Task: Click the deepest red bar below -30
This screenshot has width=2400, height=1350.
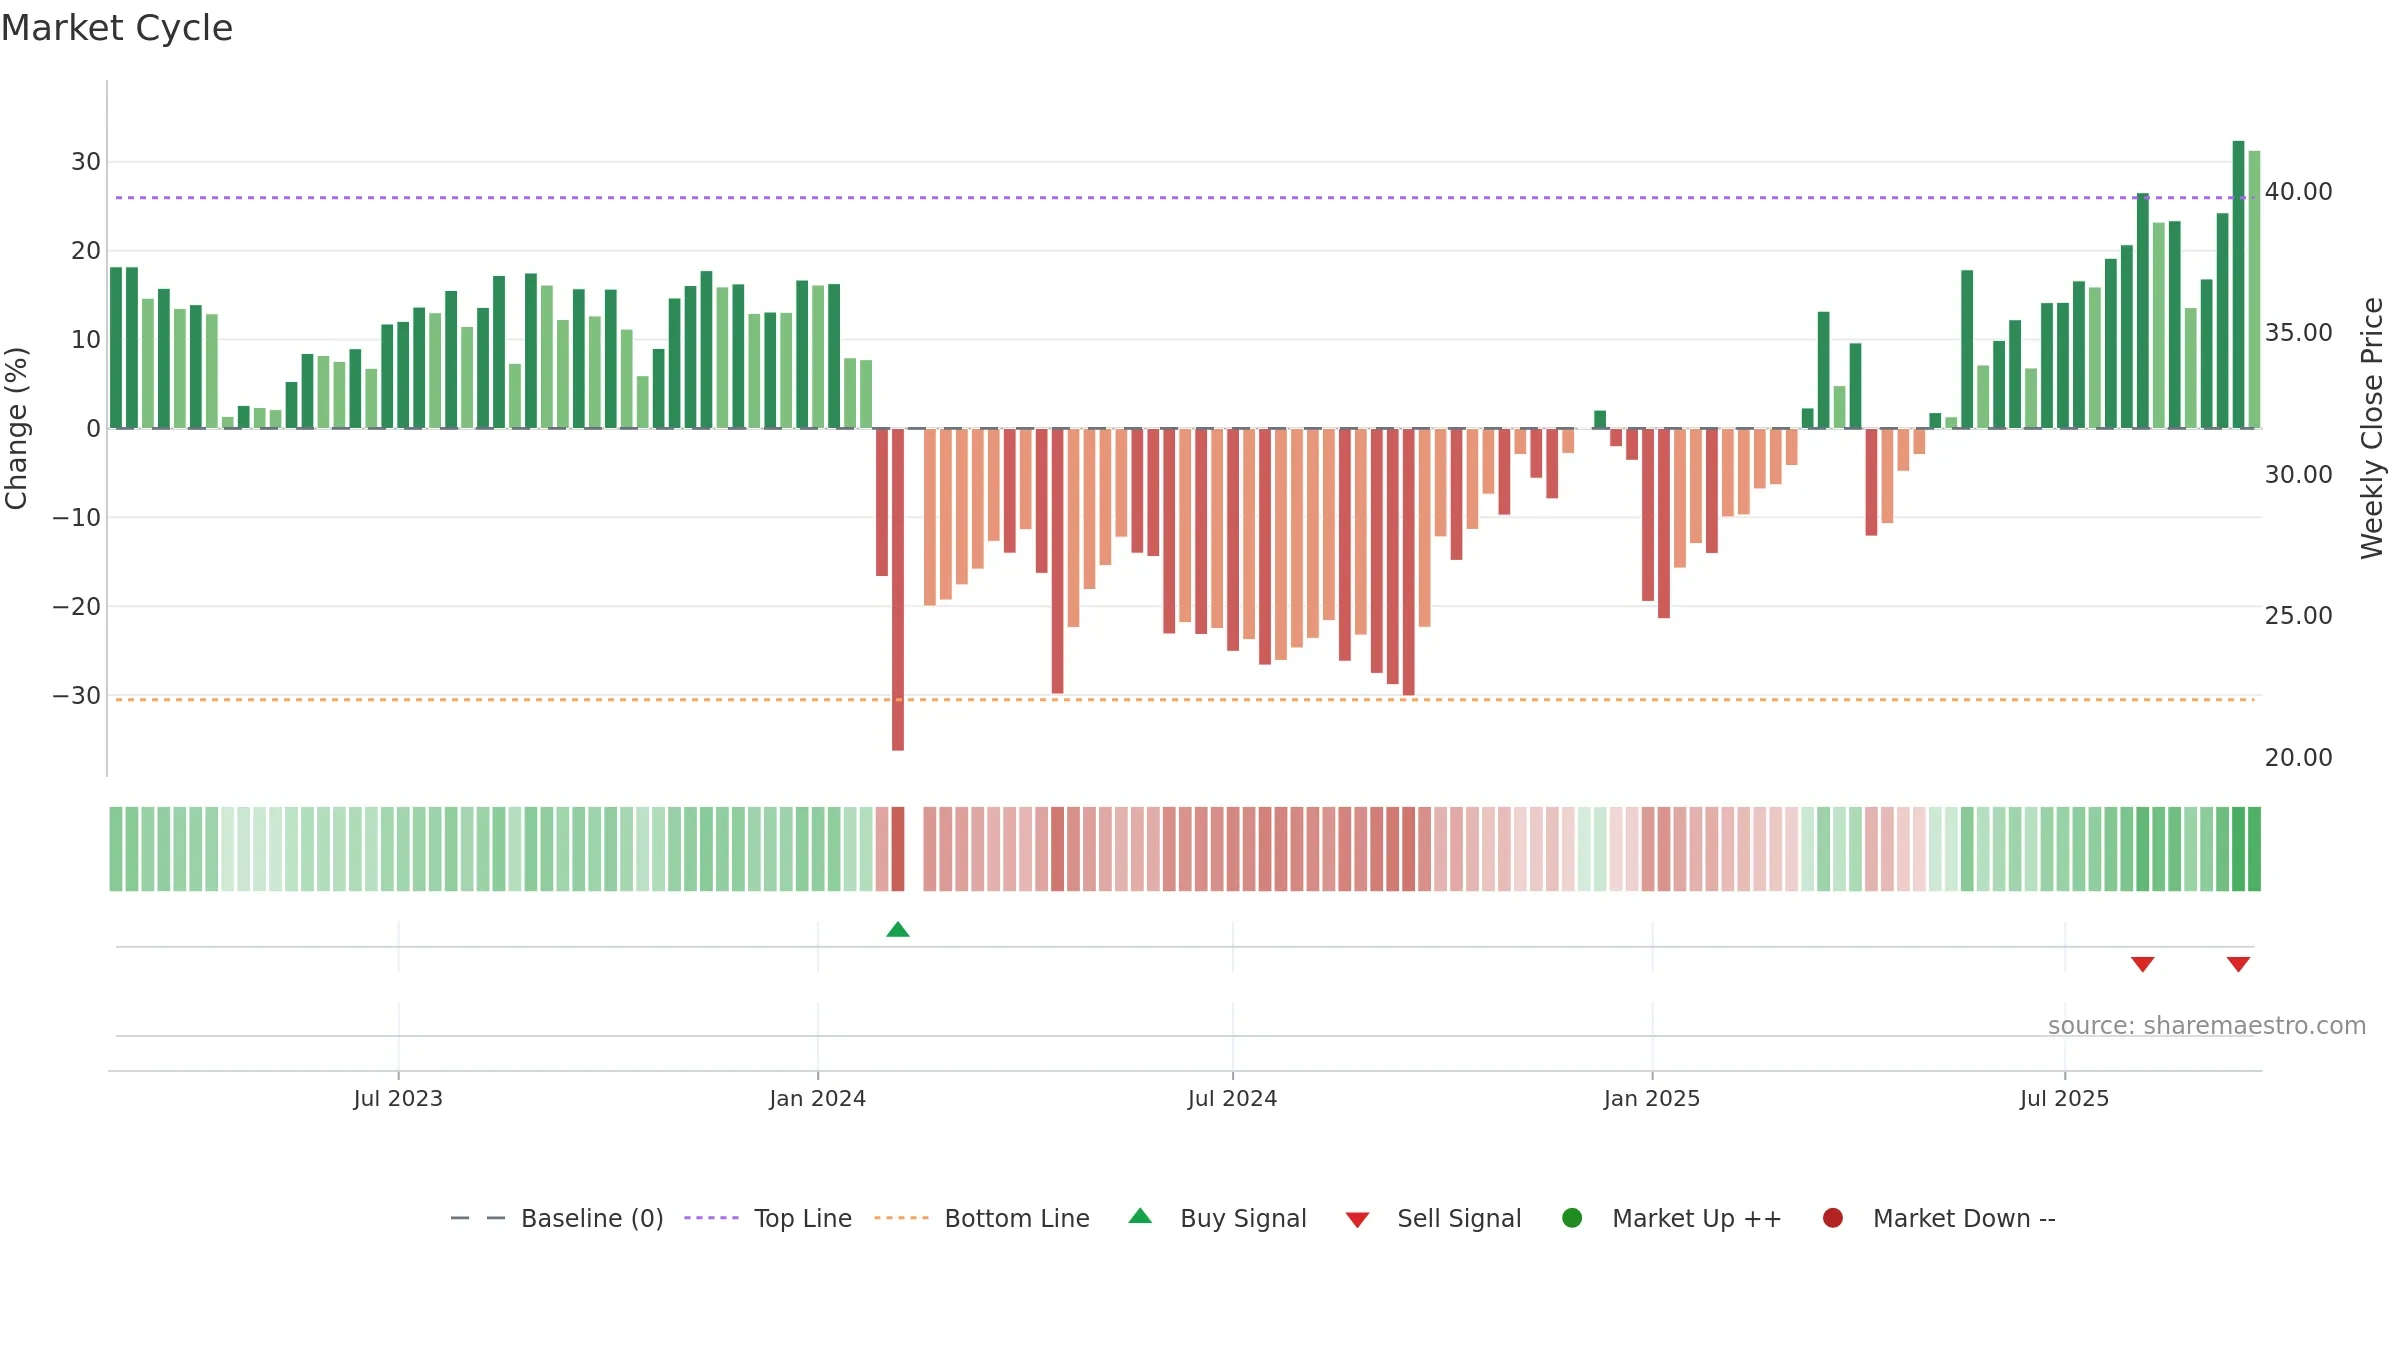Action: pyautogui.click(x=898, y=590)
